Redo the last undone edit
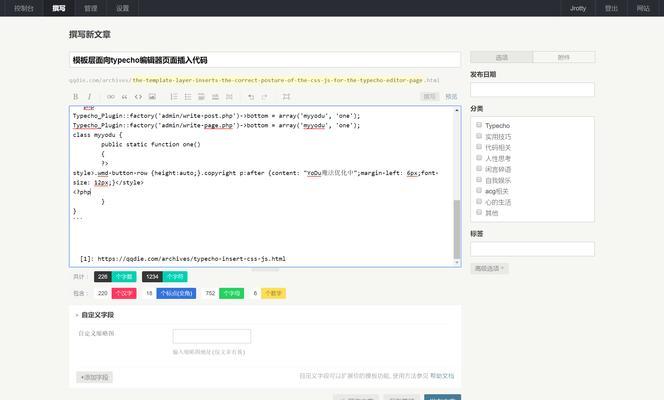The height and width of the screenshot is (400, 664). (x=265, y=97)
